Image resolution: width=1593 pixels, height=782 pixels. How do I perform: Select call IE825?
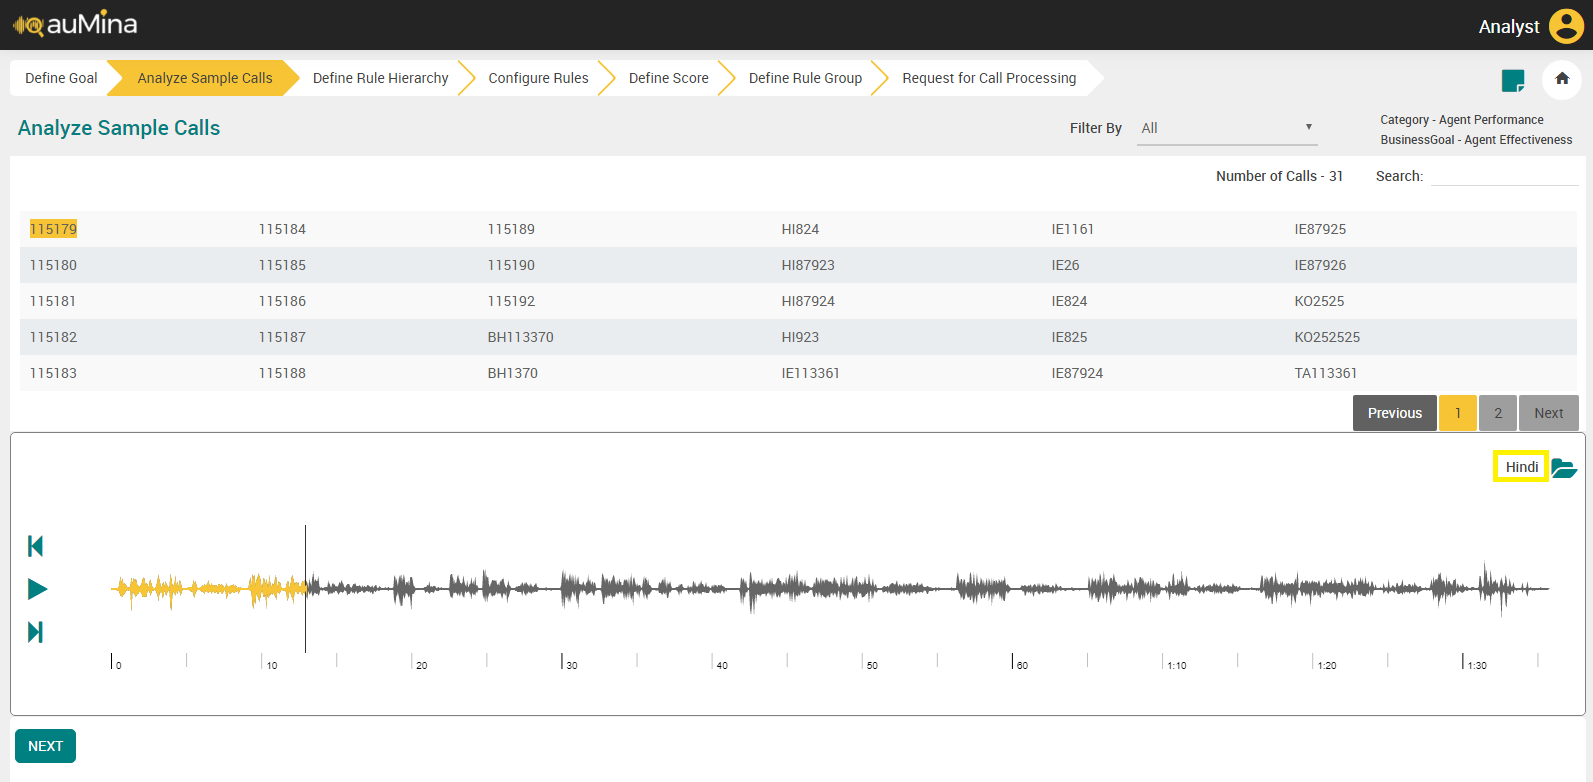(1069, 337)
